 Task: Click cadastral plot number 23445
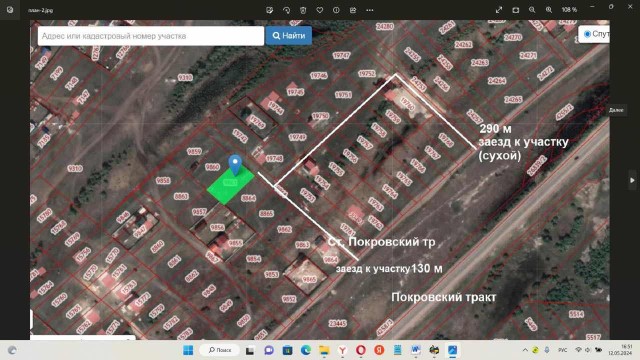[338, 323]
